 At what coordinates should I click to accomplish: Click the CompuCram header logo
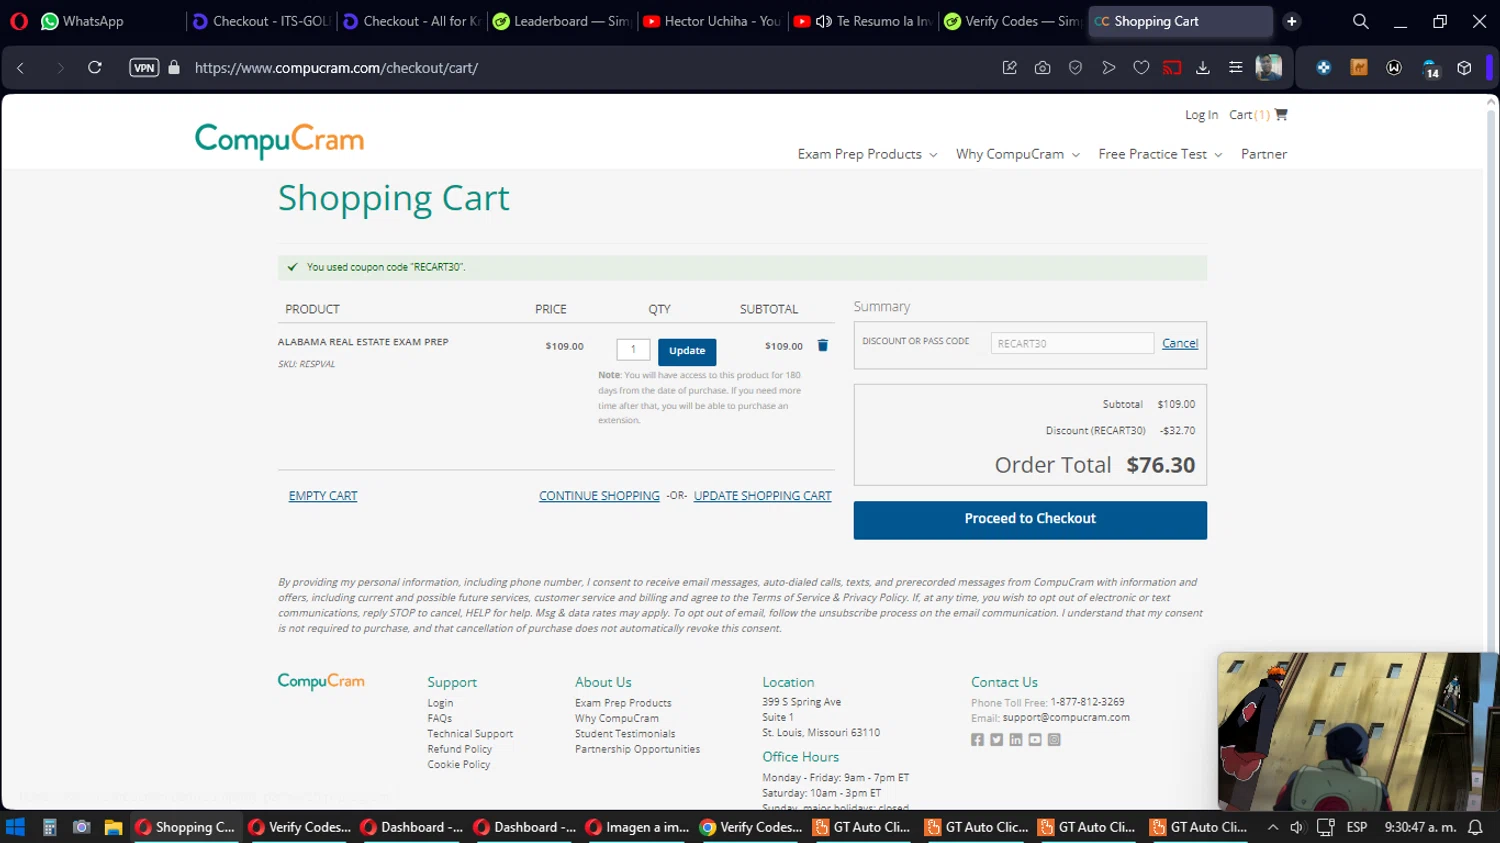point(279,140)
